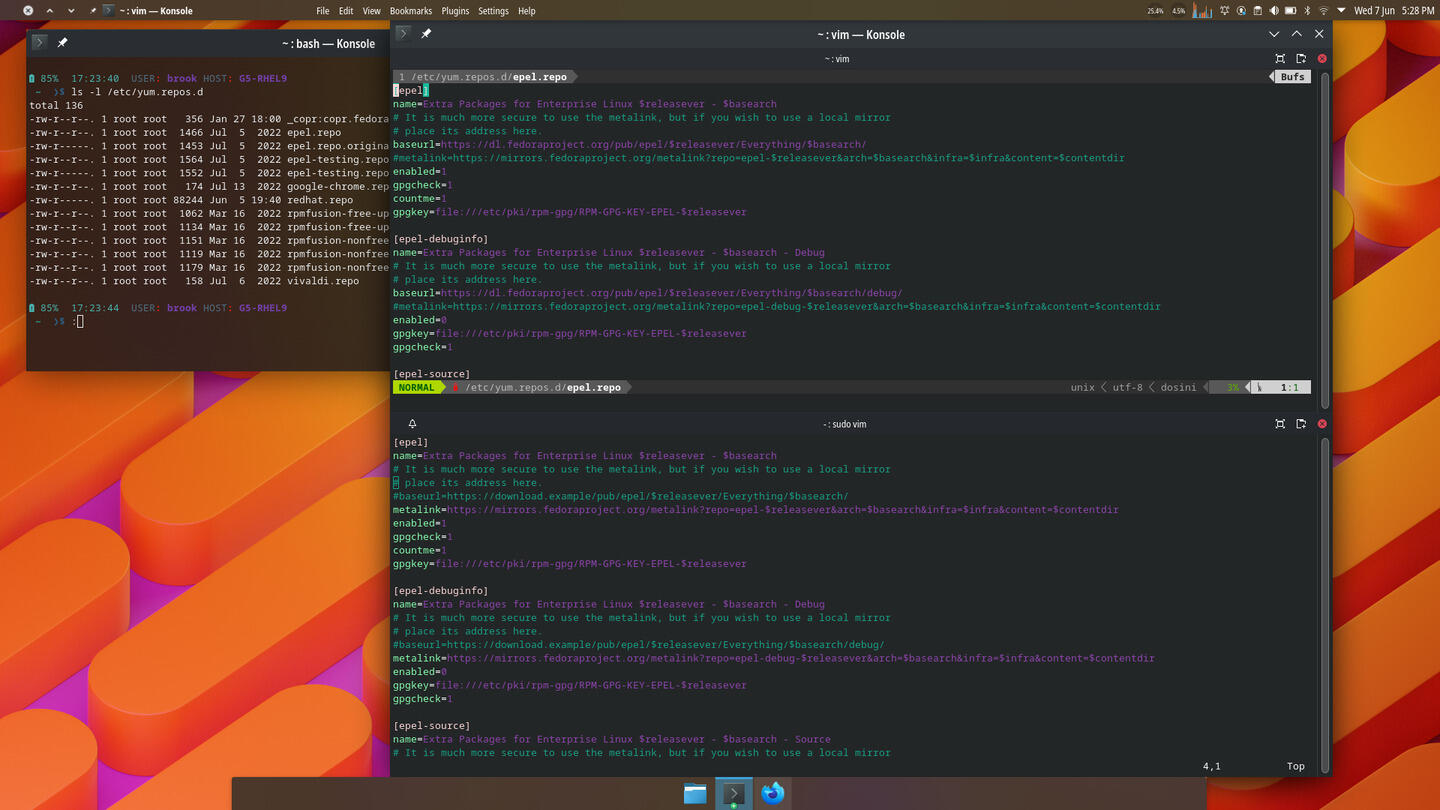Click baseurl dl.fedoraproject.org line under [epel]

(x=629, y=144)
